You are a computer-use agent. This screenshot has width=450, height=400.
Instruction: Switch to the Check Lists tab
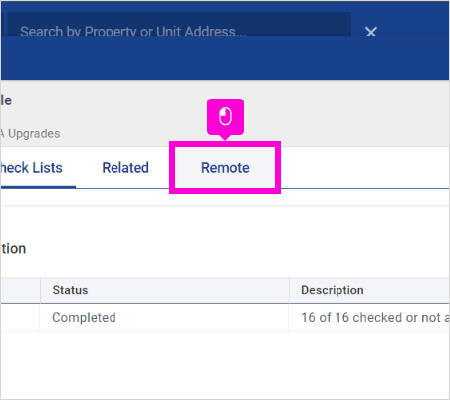pyautogui.click(x=31, y=168)
